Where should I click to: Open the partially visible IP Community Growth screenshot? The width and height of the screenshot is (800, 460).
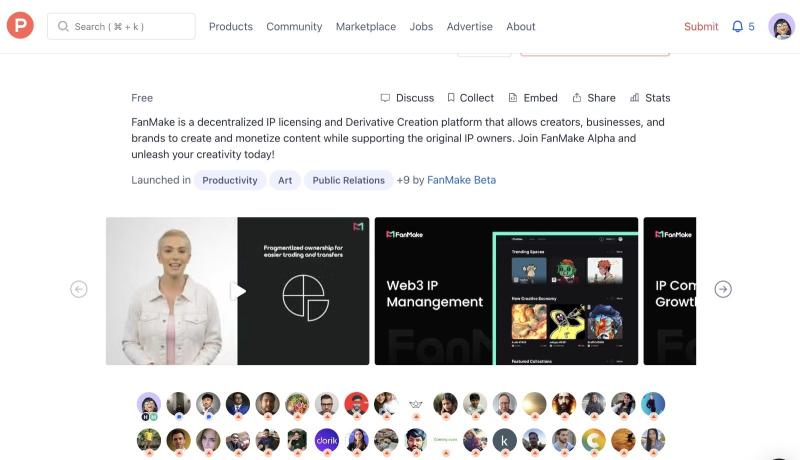(x=669, y=291)
